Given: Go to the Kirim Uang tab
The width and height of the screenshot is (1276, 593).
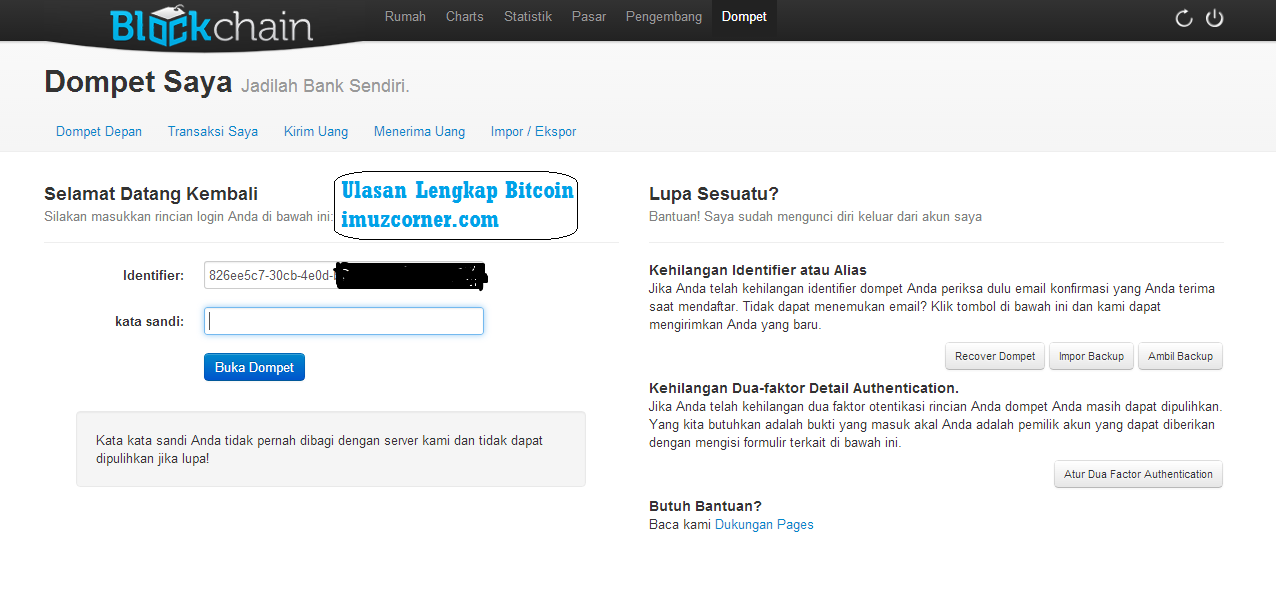Looking at the screenshot, I should (x=316, y=131).
